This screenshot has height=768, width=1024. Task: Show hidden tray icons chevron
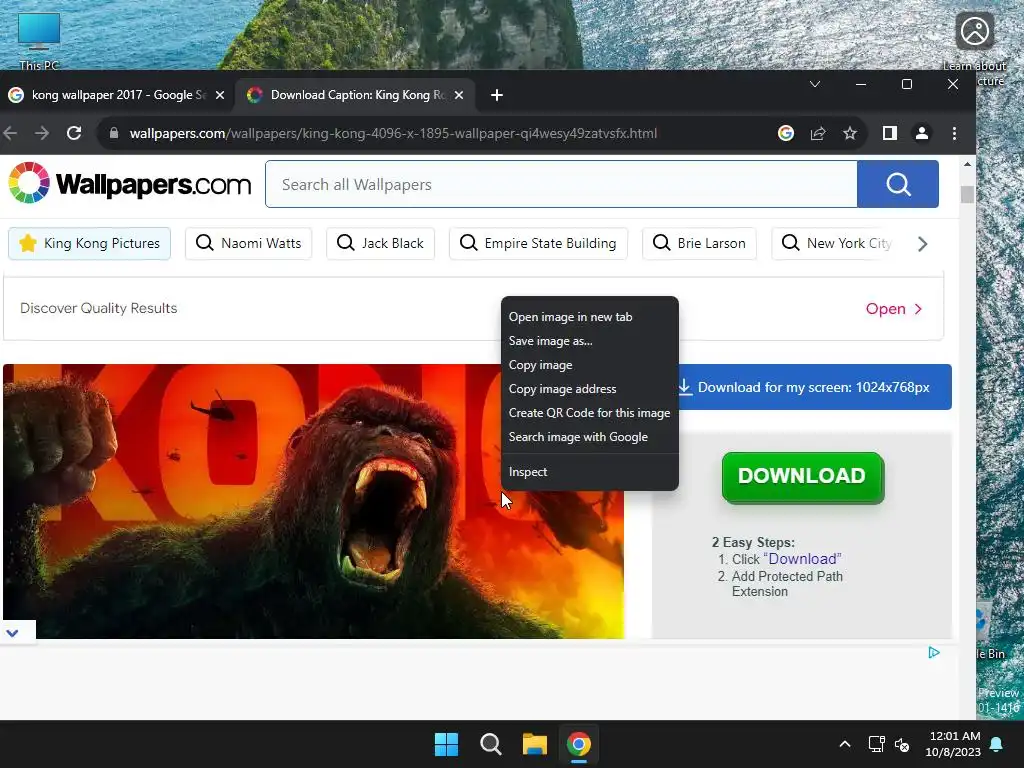[x=844, y=744]
